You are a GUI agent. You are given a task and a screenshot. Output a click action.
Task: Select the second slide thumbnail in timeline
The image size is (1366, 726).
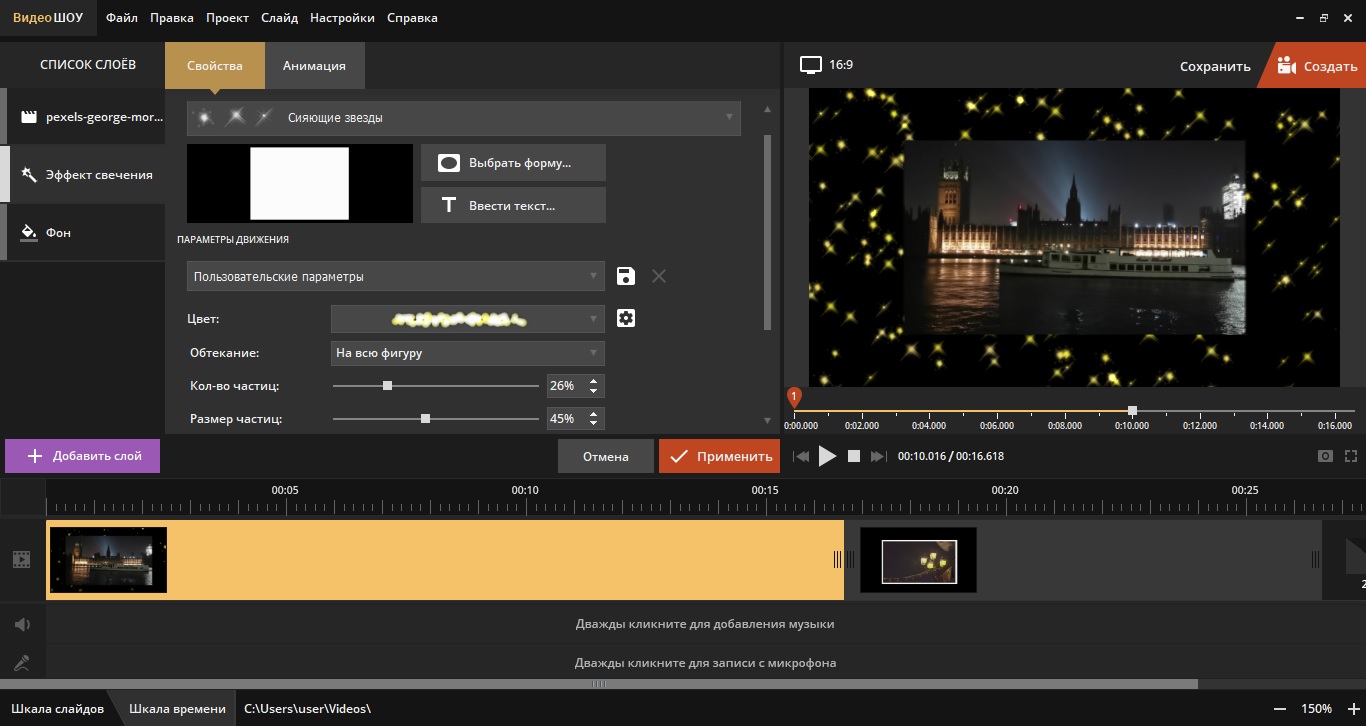918,560
